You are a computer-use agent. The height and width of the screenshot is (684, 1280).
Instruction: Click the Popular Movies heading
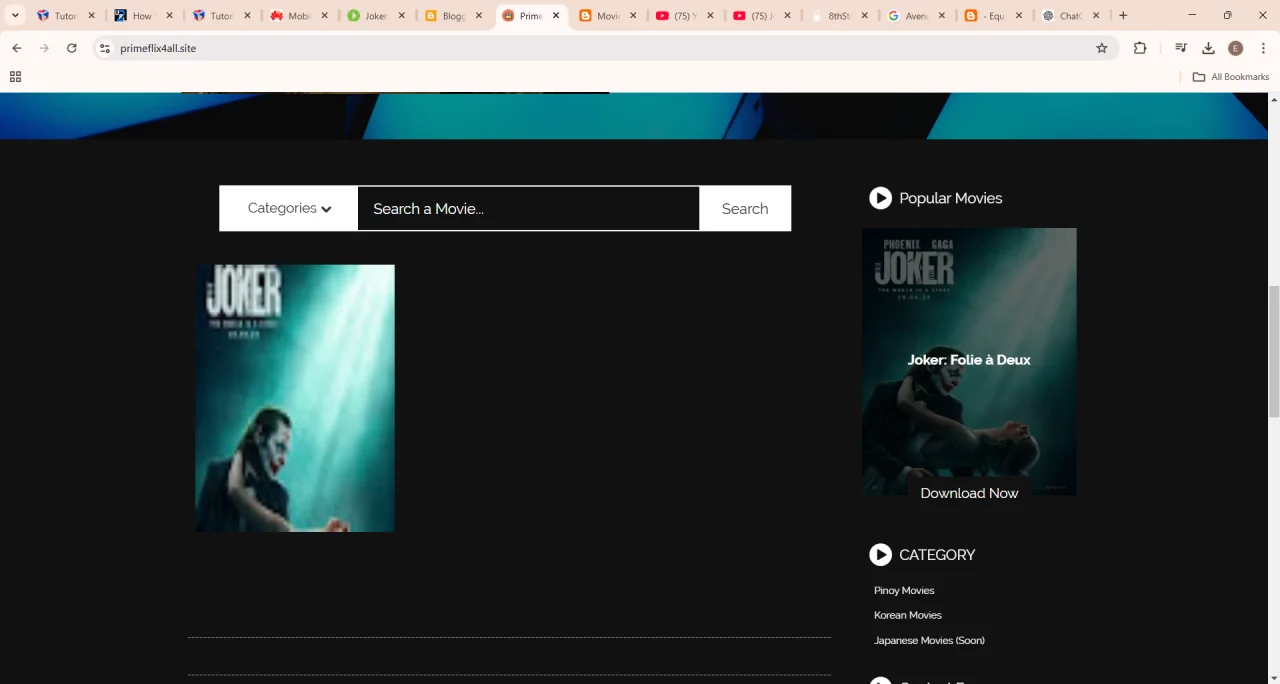coord(950,198)
